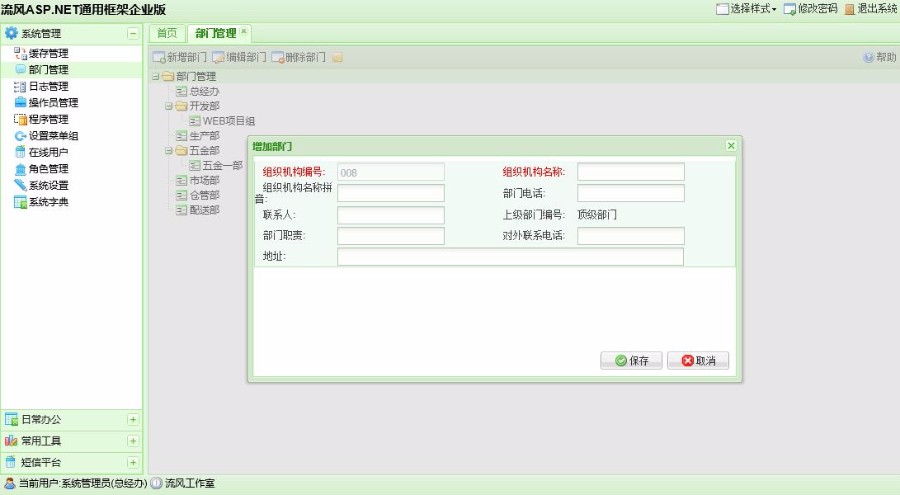Click the current user avatar icon
900x495 pixels.
[10, 483]
